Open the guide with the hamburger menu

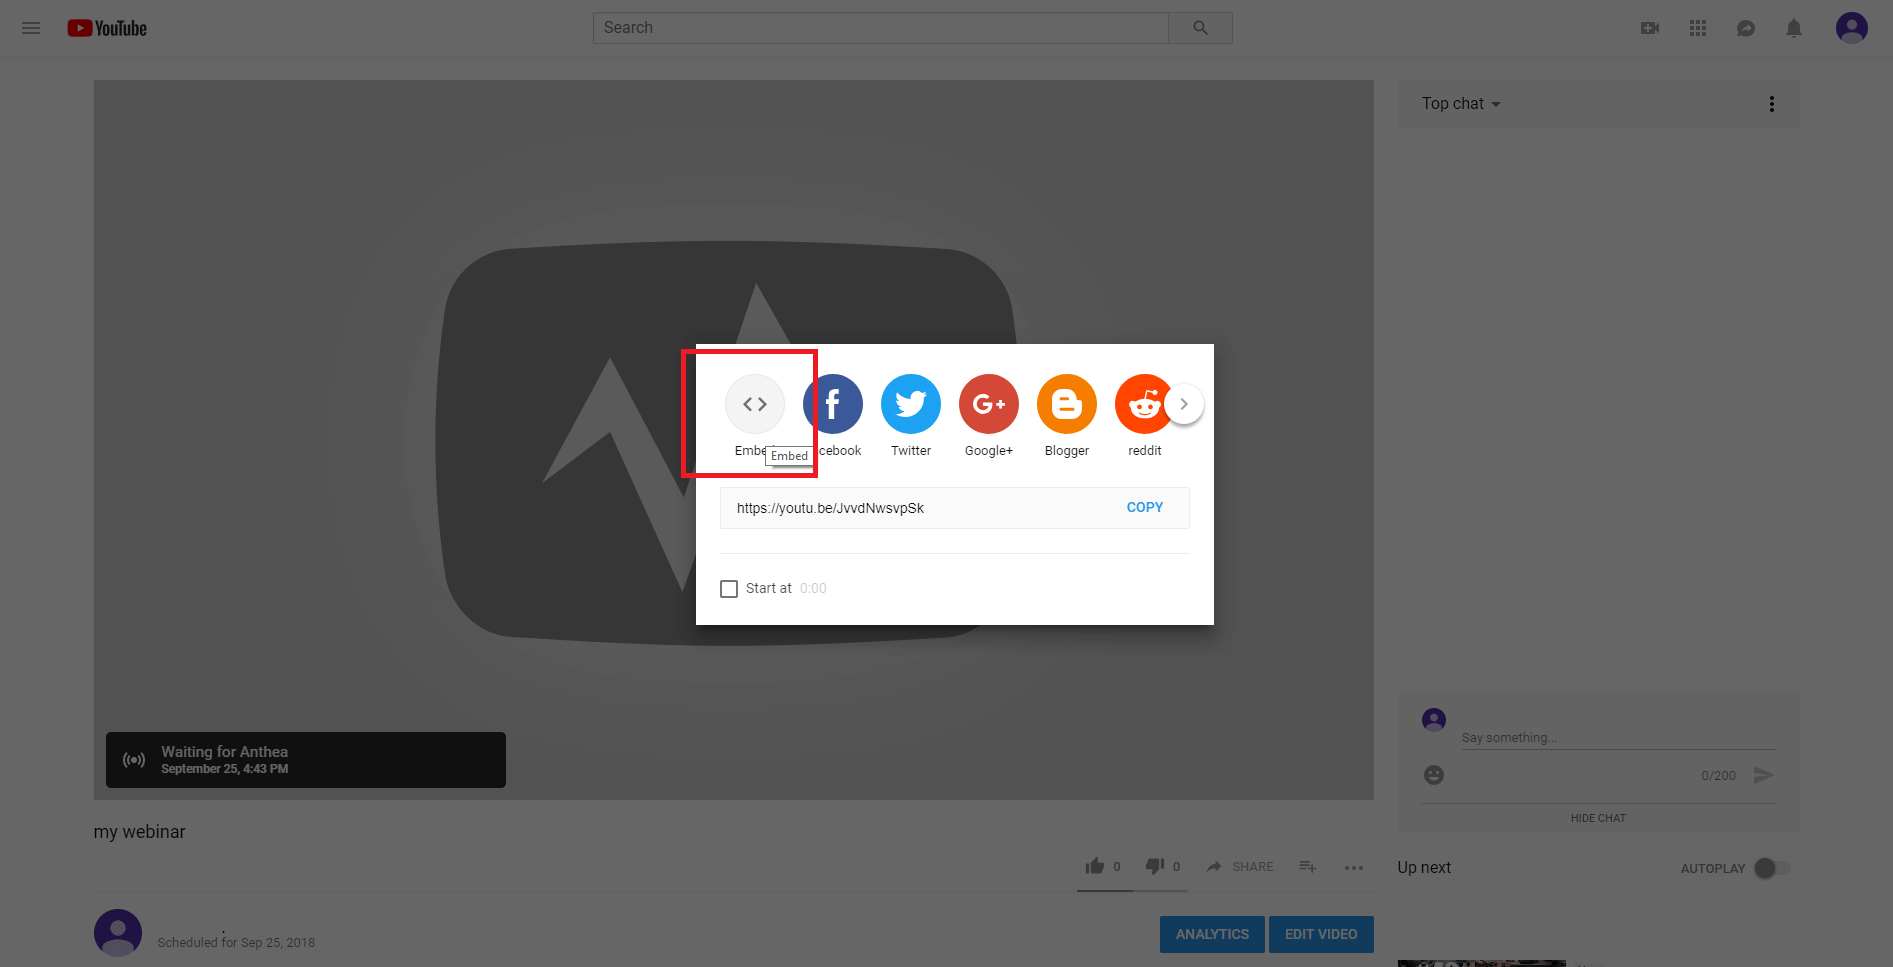(x=30, y=27)
